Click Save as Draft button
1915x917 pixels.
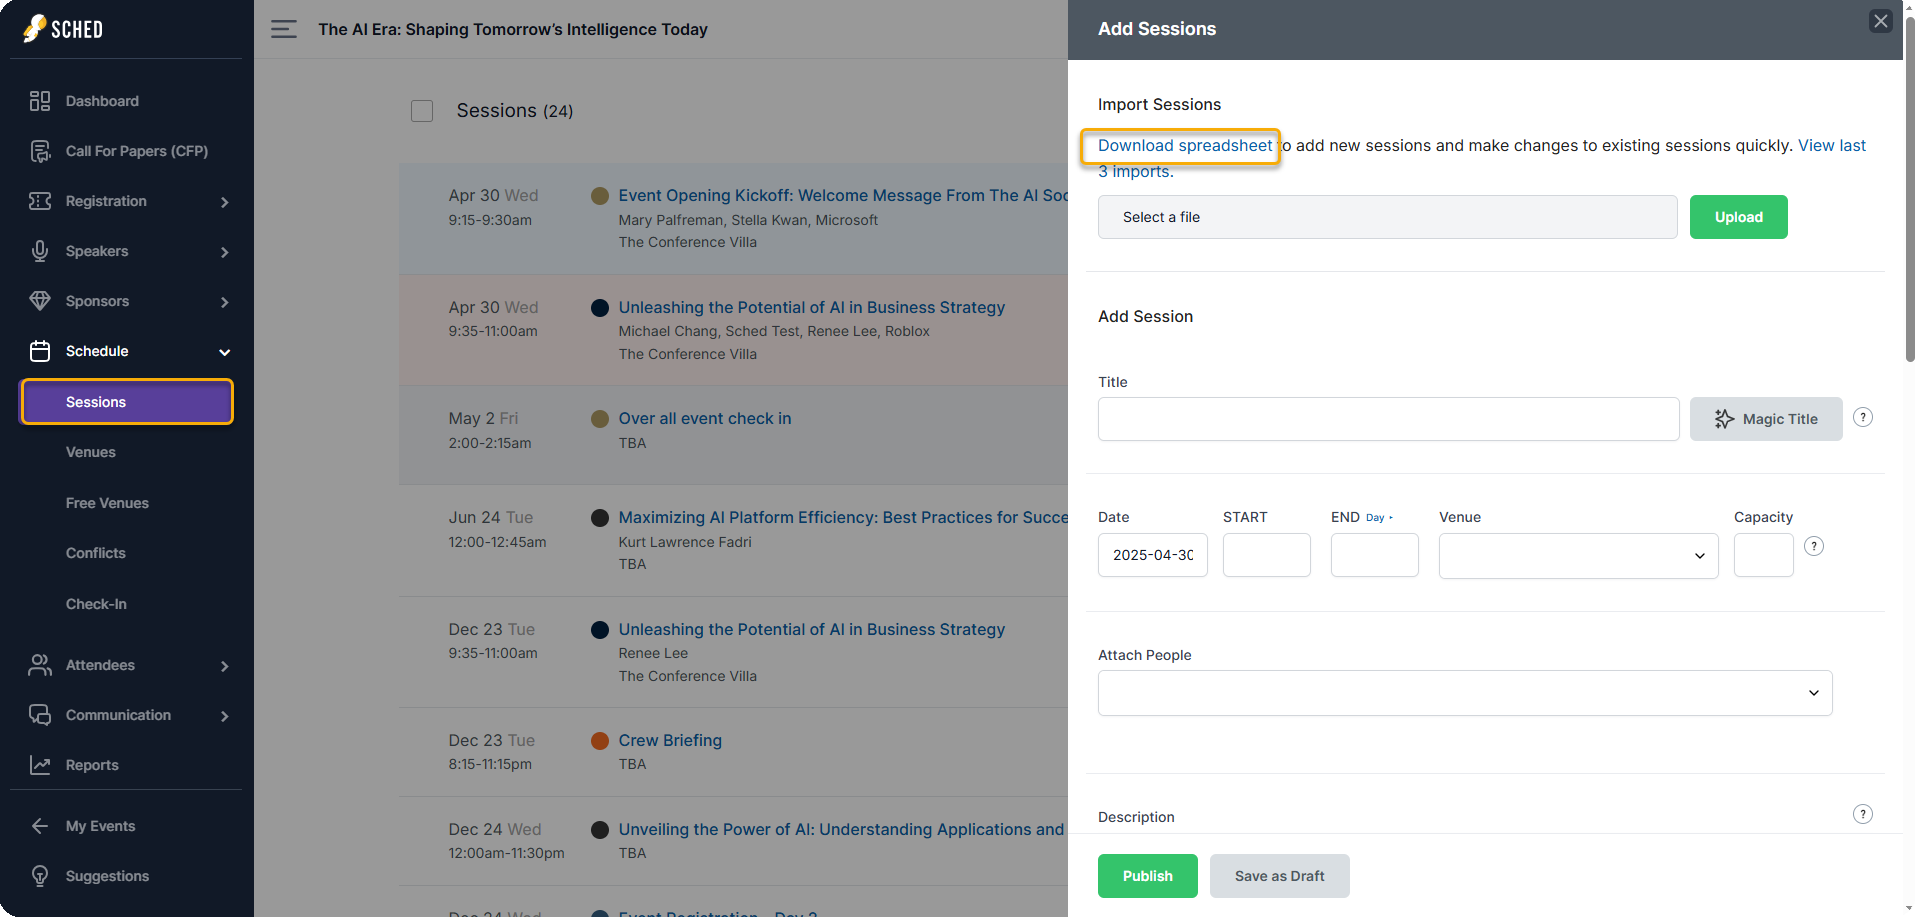pos(1280,876)
